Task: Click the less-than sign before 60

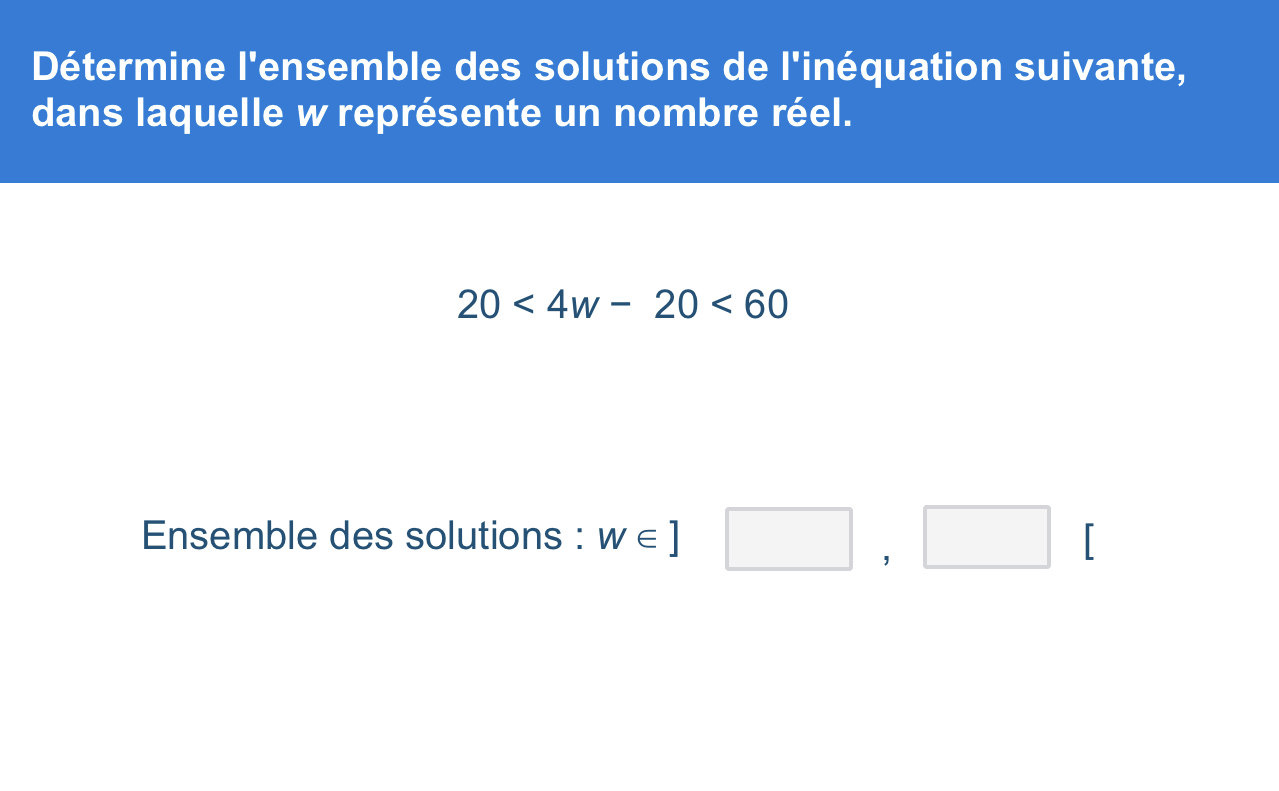Action: (721, 305)
